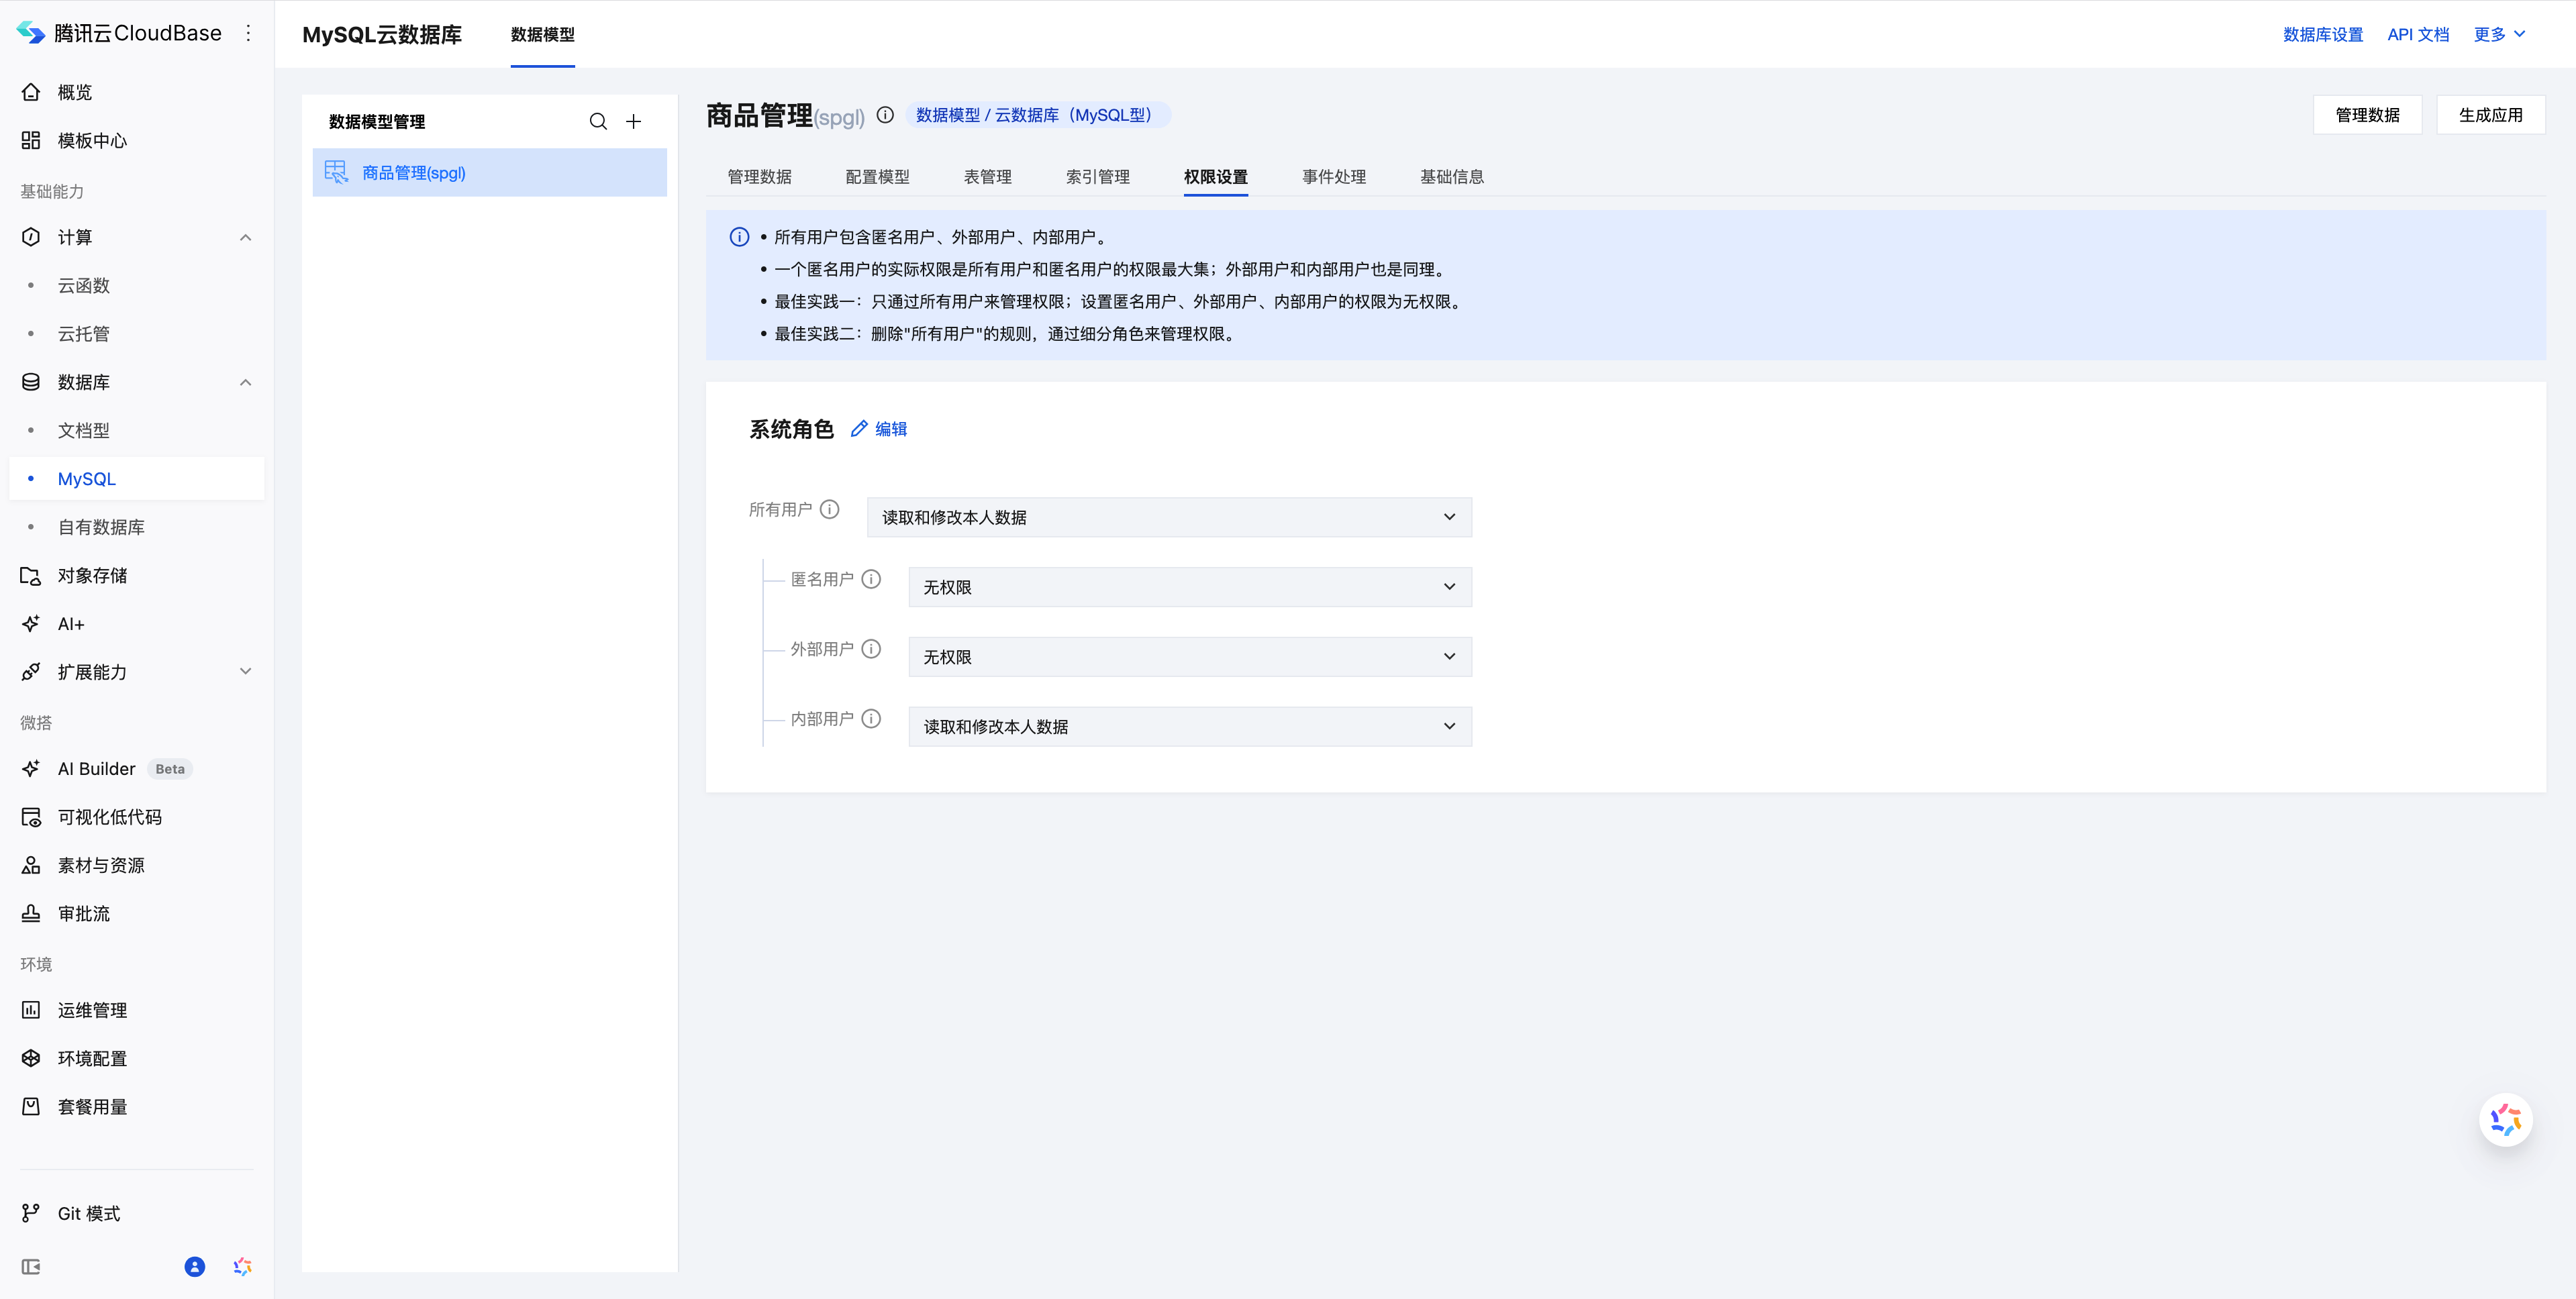Image resolution: width=2576 pixels, height=1299 pixels.
Task: Click the 运维管理 chart icon
Action: click(x=31, y=1010)
